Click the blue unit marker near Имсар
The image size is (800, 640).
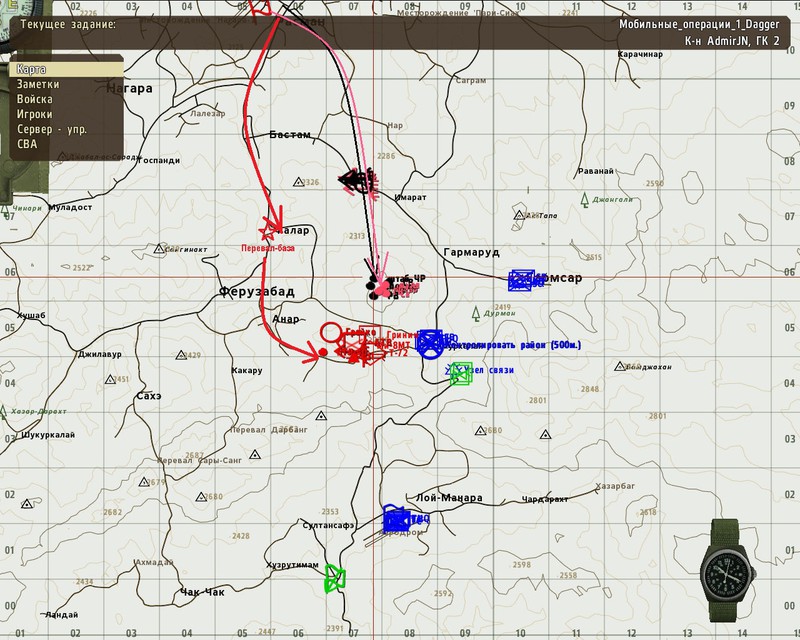point(520,280)
